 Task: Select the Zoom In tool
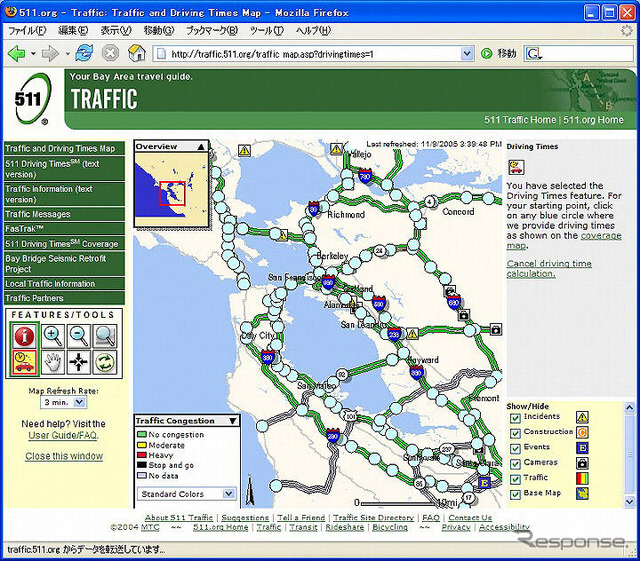click(53, 336)
